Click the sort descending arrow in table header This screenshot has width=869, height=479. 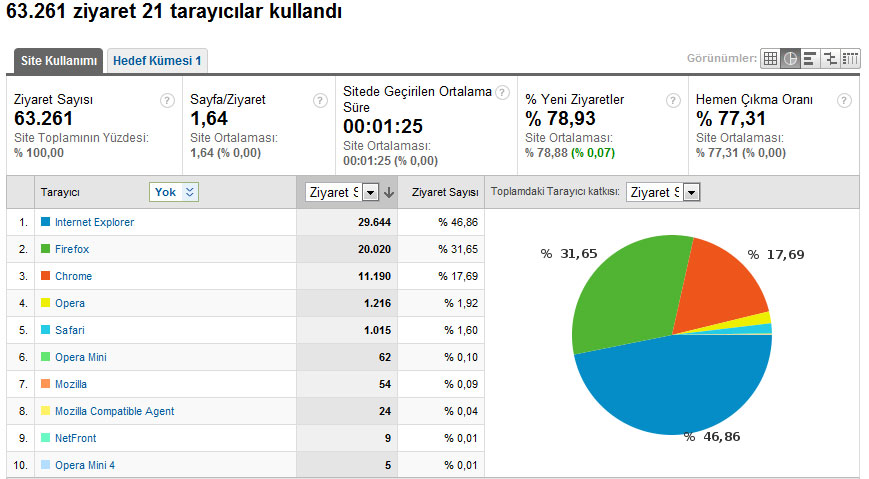click(x=389, y=192)
